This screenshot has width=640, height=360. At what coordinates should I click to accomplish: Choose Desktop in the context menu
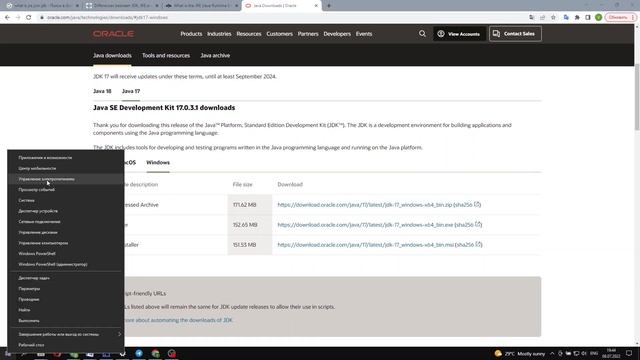pyautogui.click(x=65, y=345)
